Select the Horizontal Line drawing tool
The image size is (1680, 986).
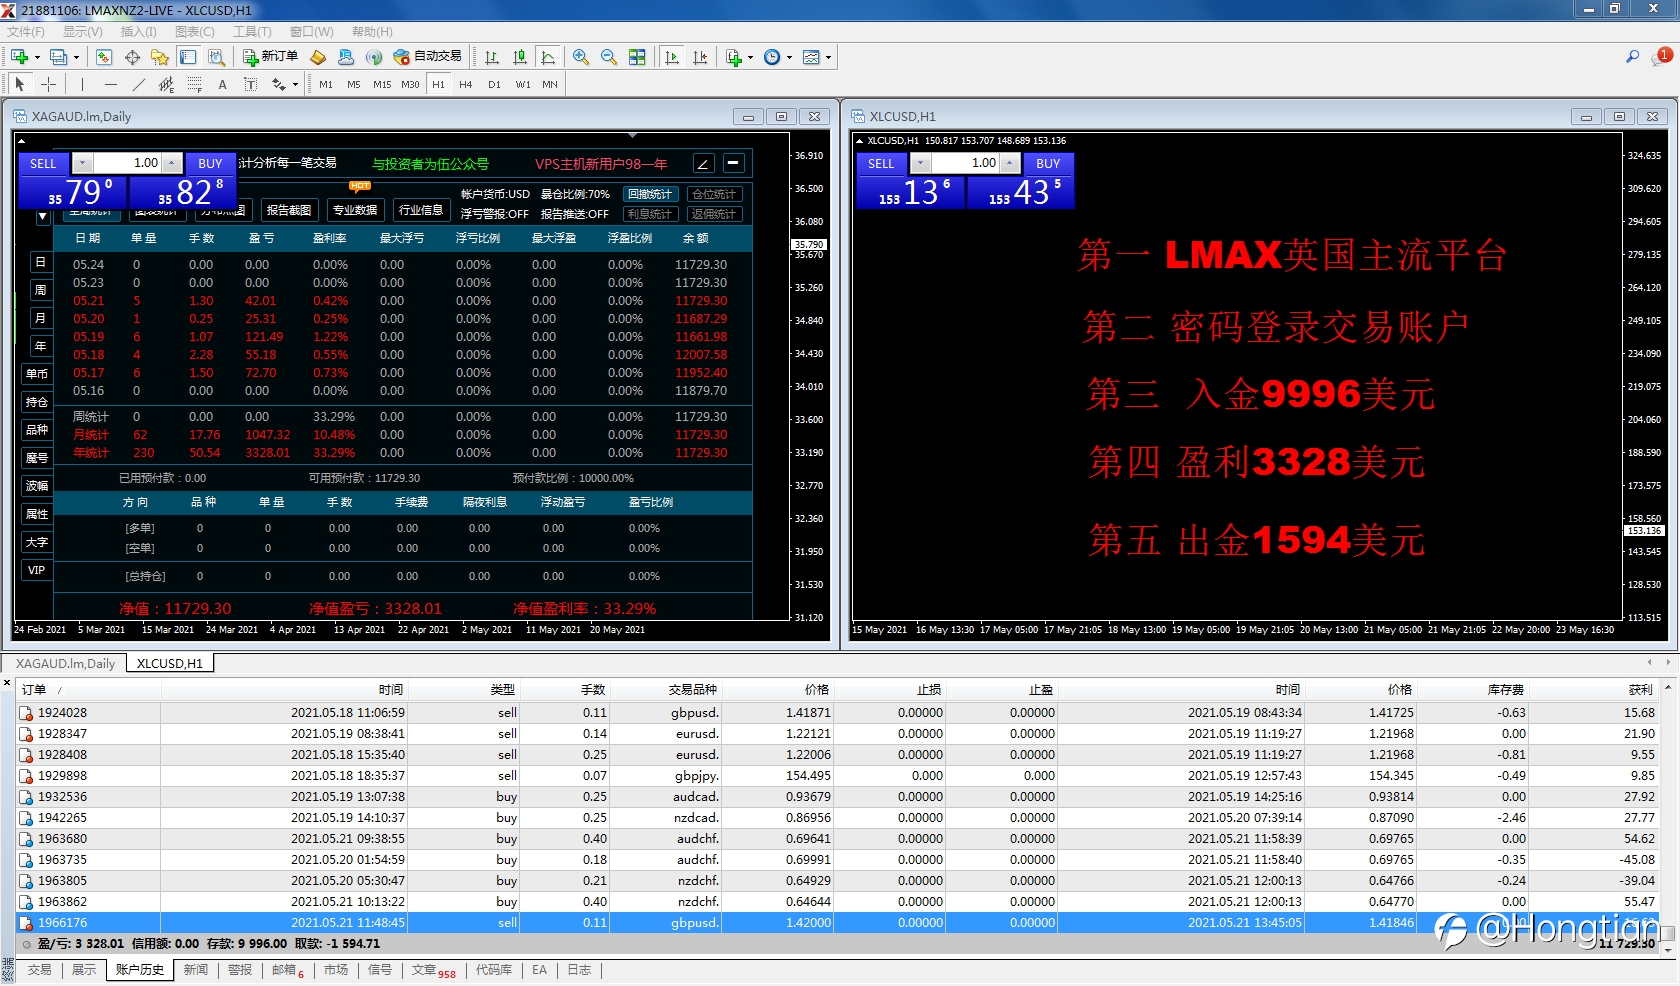[x=111, y=84]
